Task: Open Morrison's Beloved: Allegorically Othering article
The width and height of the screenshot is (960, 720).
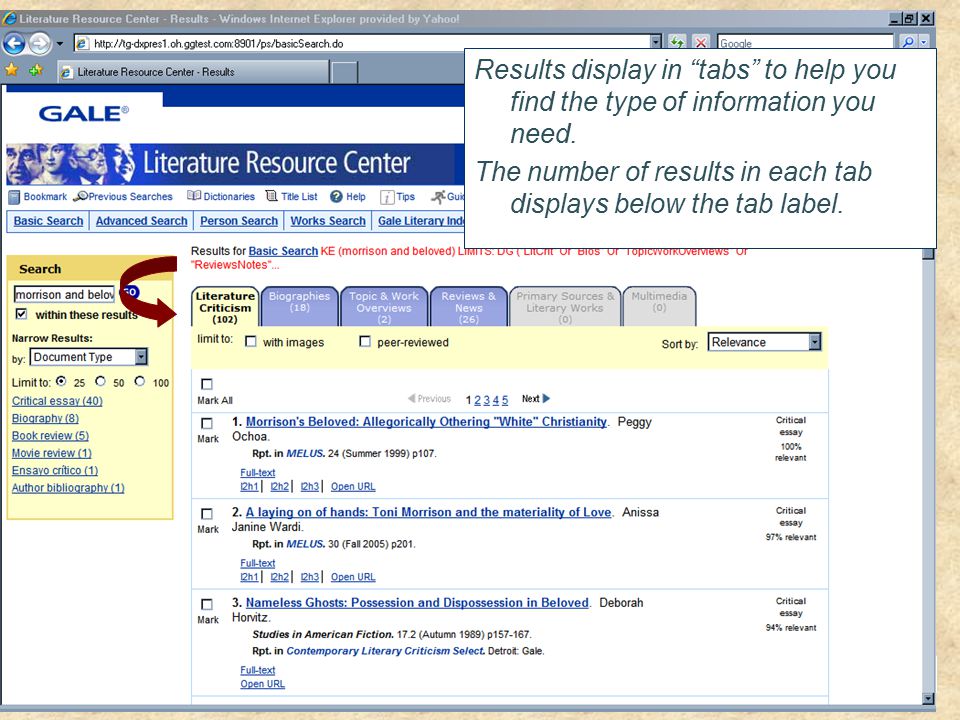Action: tap(426, 422)
